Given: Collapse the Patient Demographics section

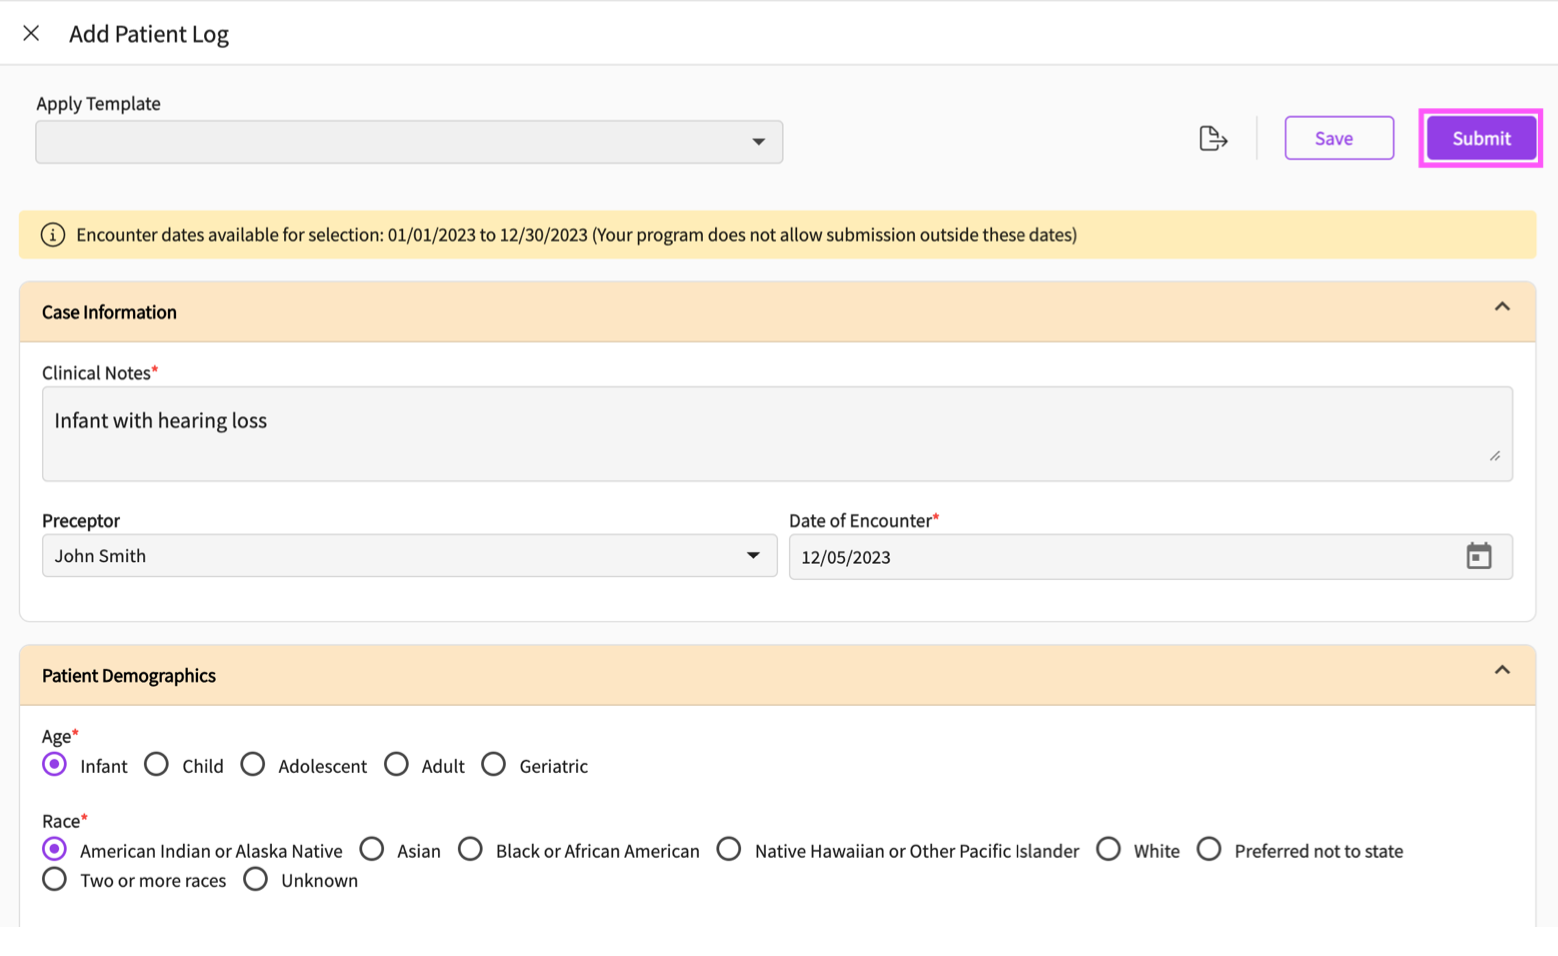Looking at the screenshot, I should pos(1501,670).
